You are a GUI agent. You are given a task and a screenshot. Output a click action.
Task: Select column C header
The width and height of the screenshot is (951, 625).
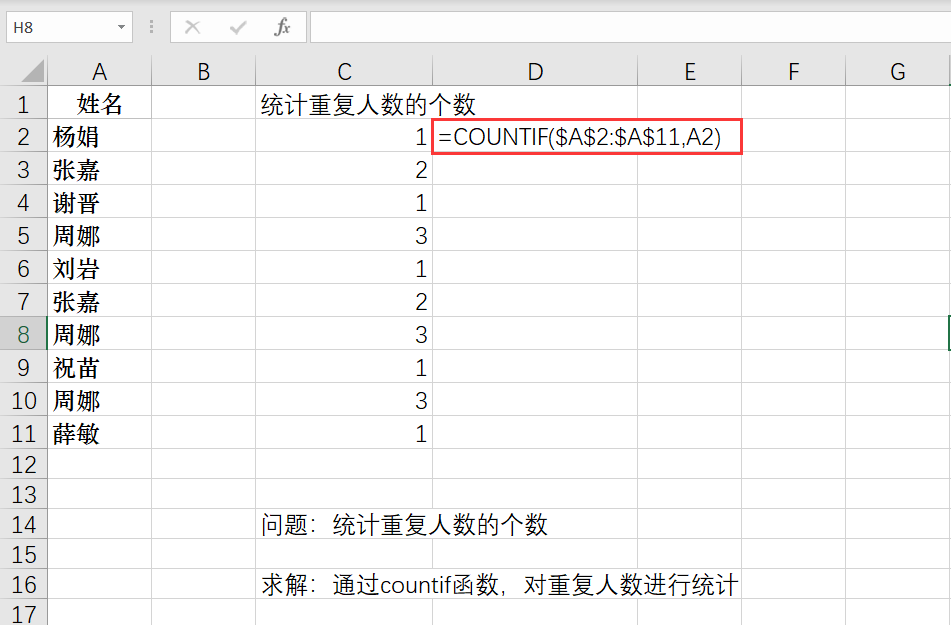pyautogui.click(x=344, y=72)
